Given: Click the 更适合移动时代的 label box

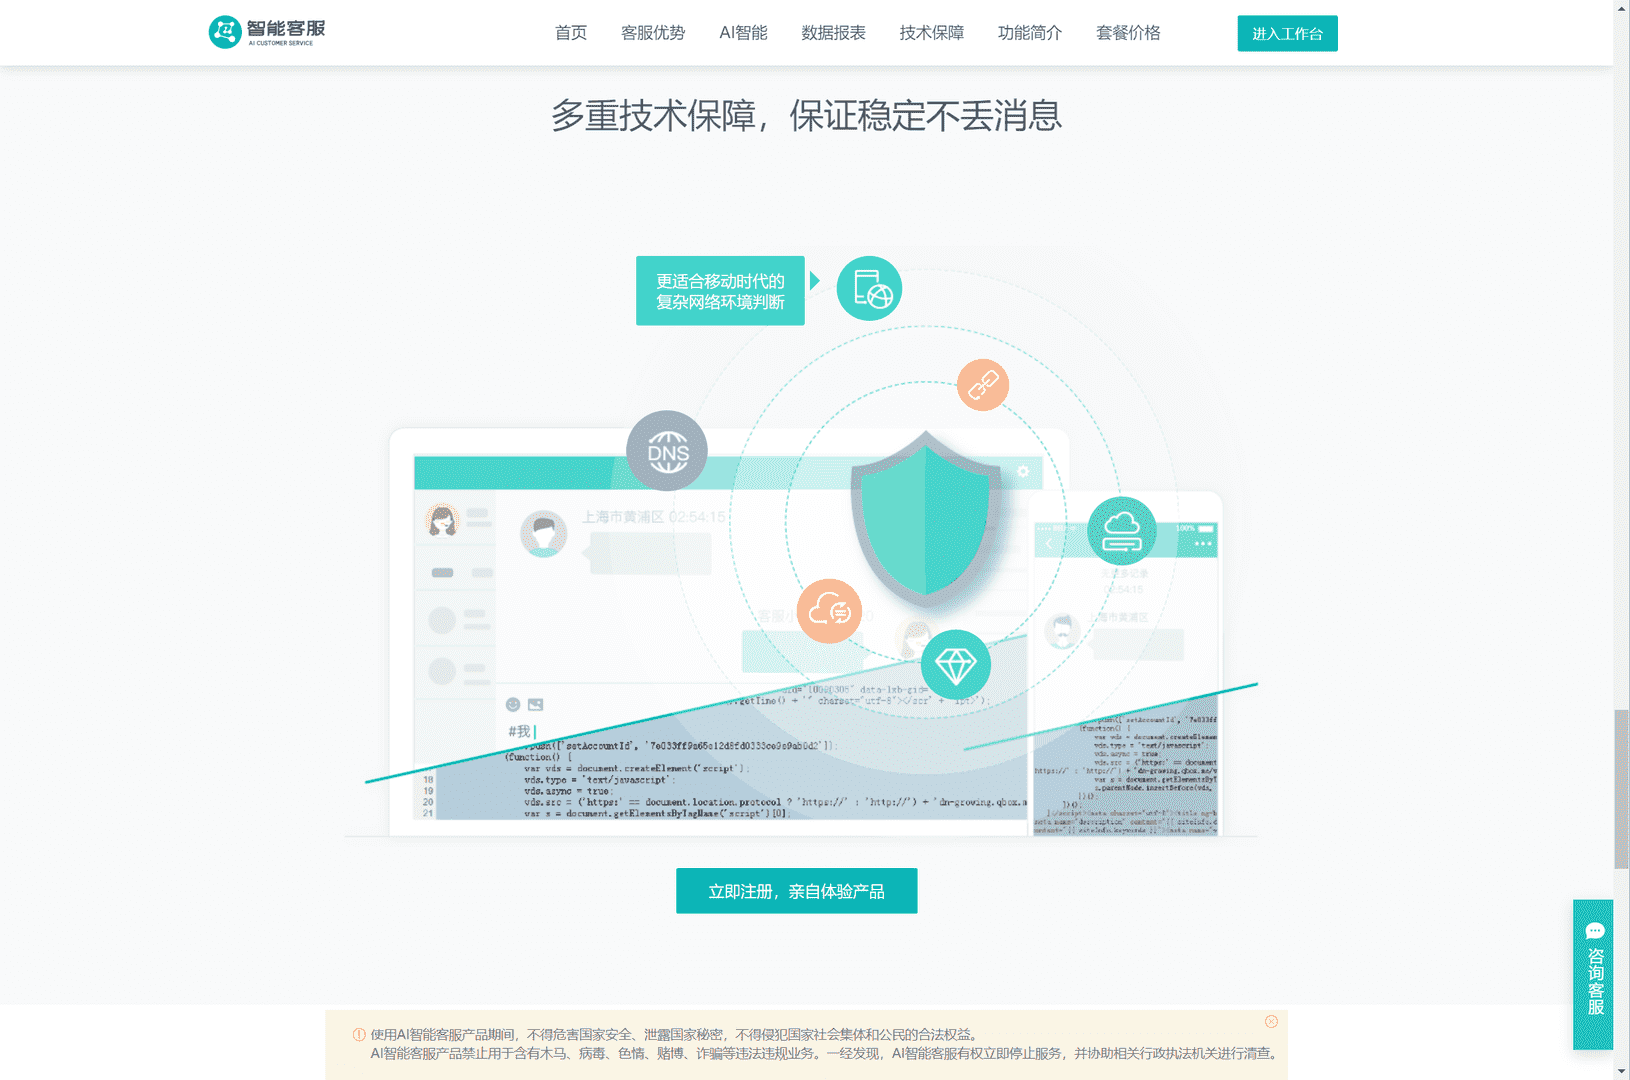Looking at the screenshot, I should [x=720, y=291].
